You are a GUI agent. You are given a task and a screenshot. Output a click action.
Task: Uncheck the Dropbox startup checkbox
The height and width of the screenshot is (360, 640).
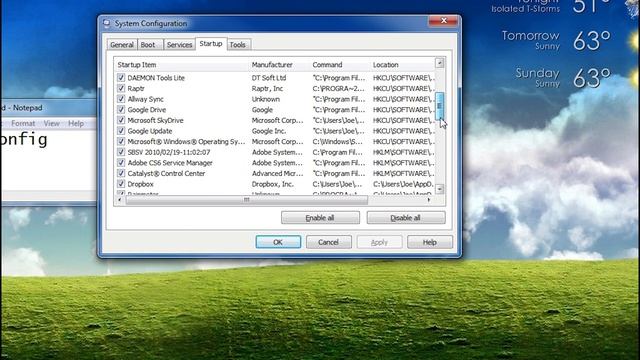tap(121, 184)
